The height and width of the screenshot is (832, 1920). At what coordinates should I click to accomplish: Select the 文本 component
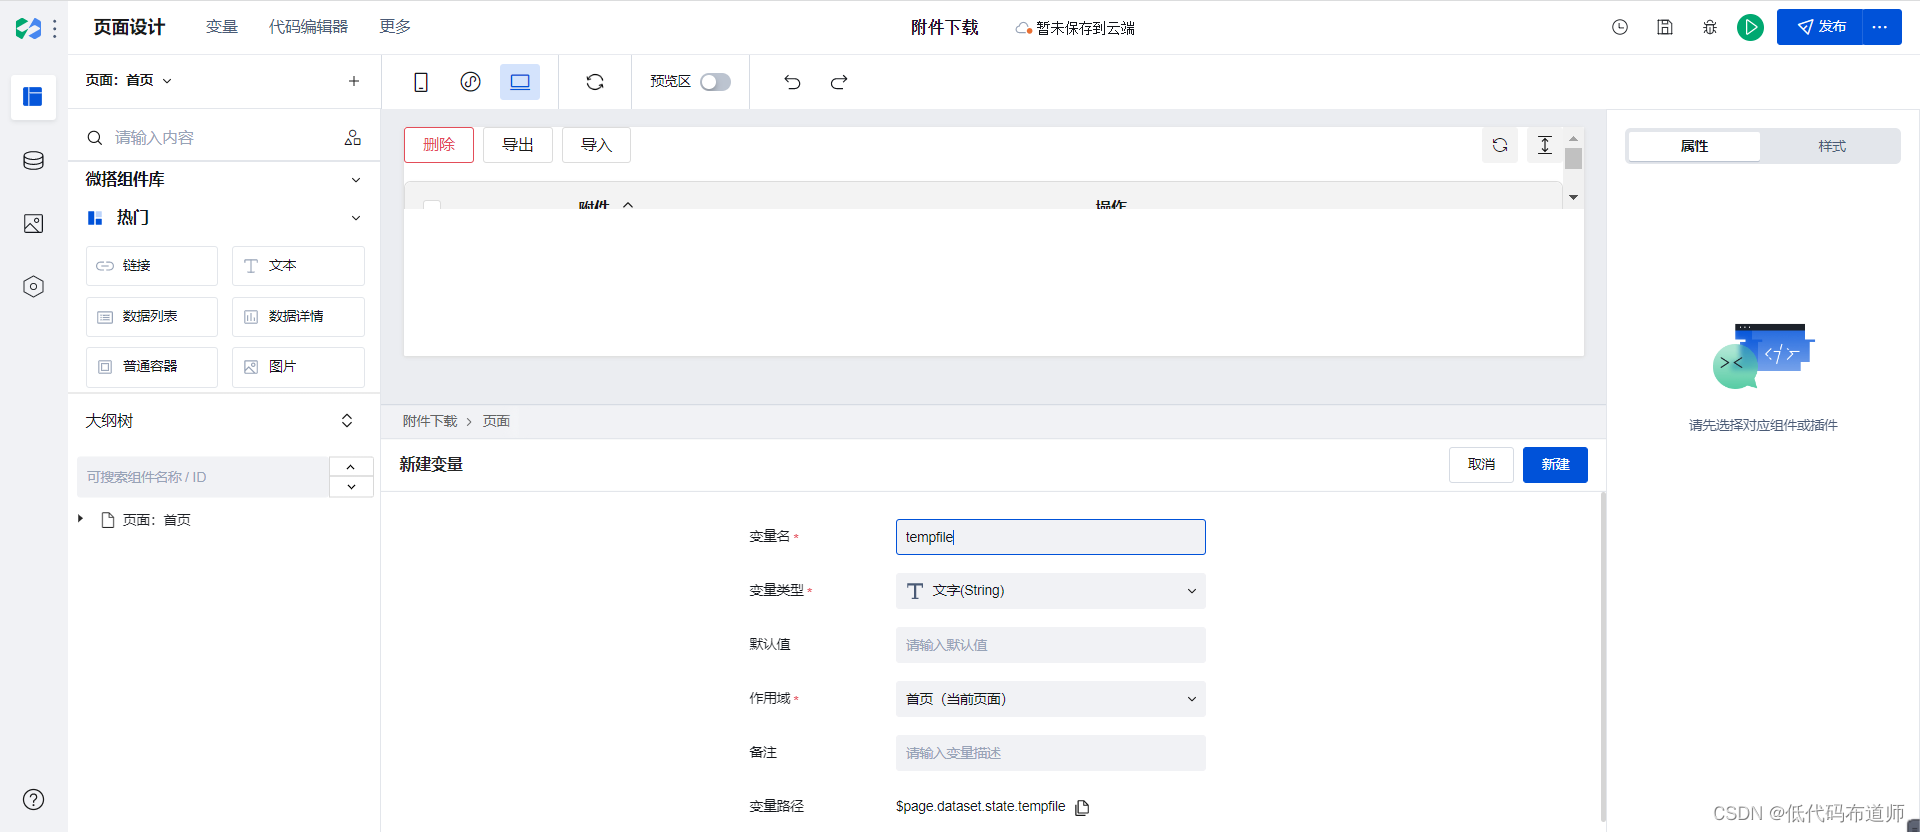tap(298, 266)
